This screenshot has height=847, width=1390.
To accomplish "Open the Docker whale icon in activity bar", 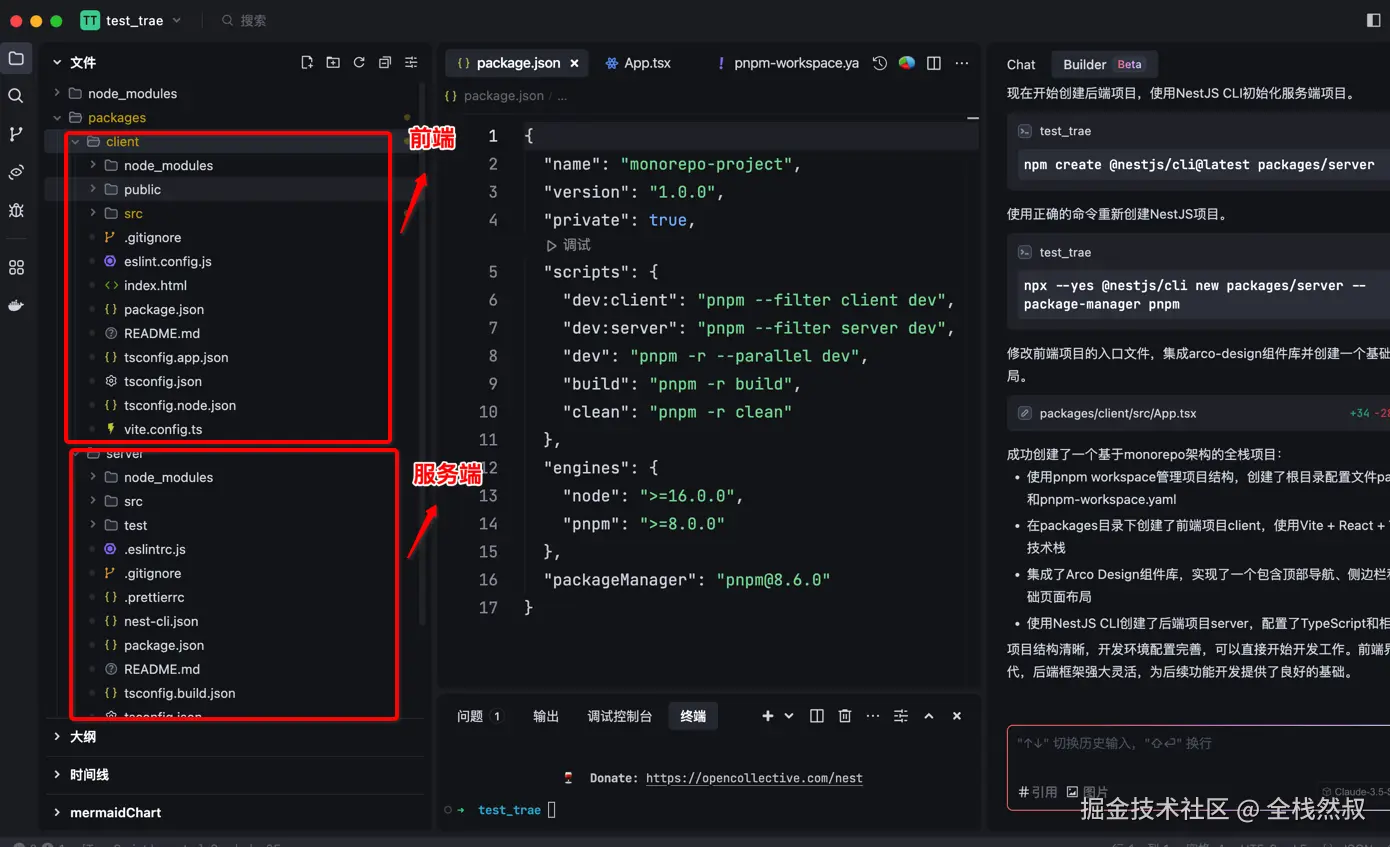I will pyautogui.click(x=16, y=306).
